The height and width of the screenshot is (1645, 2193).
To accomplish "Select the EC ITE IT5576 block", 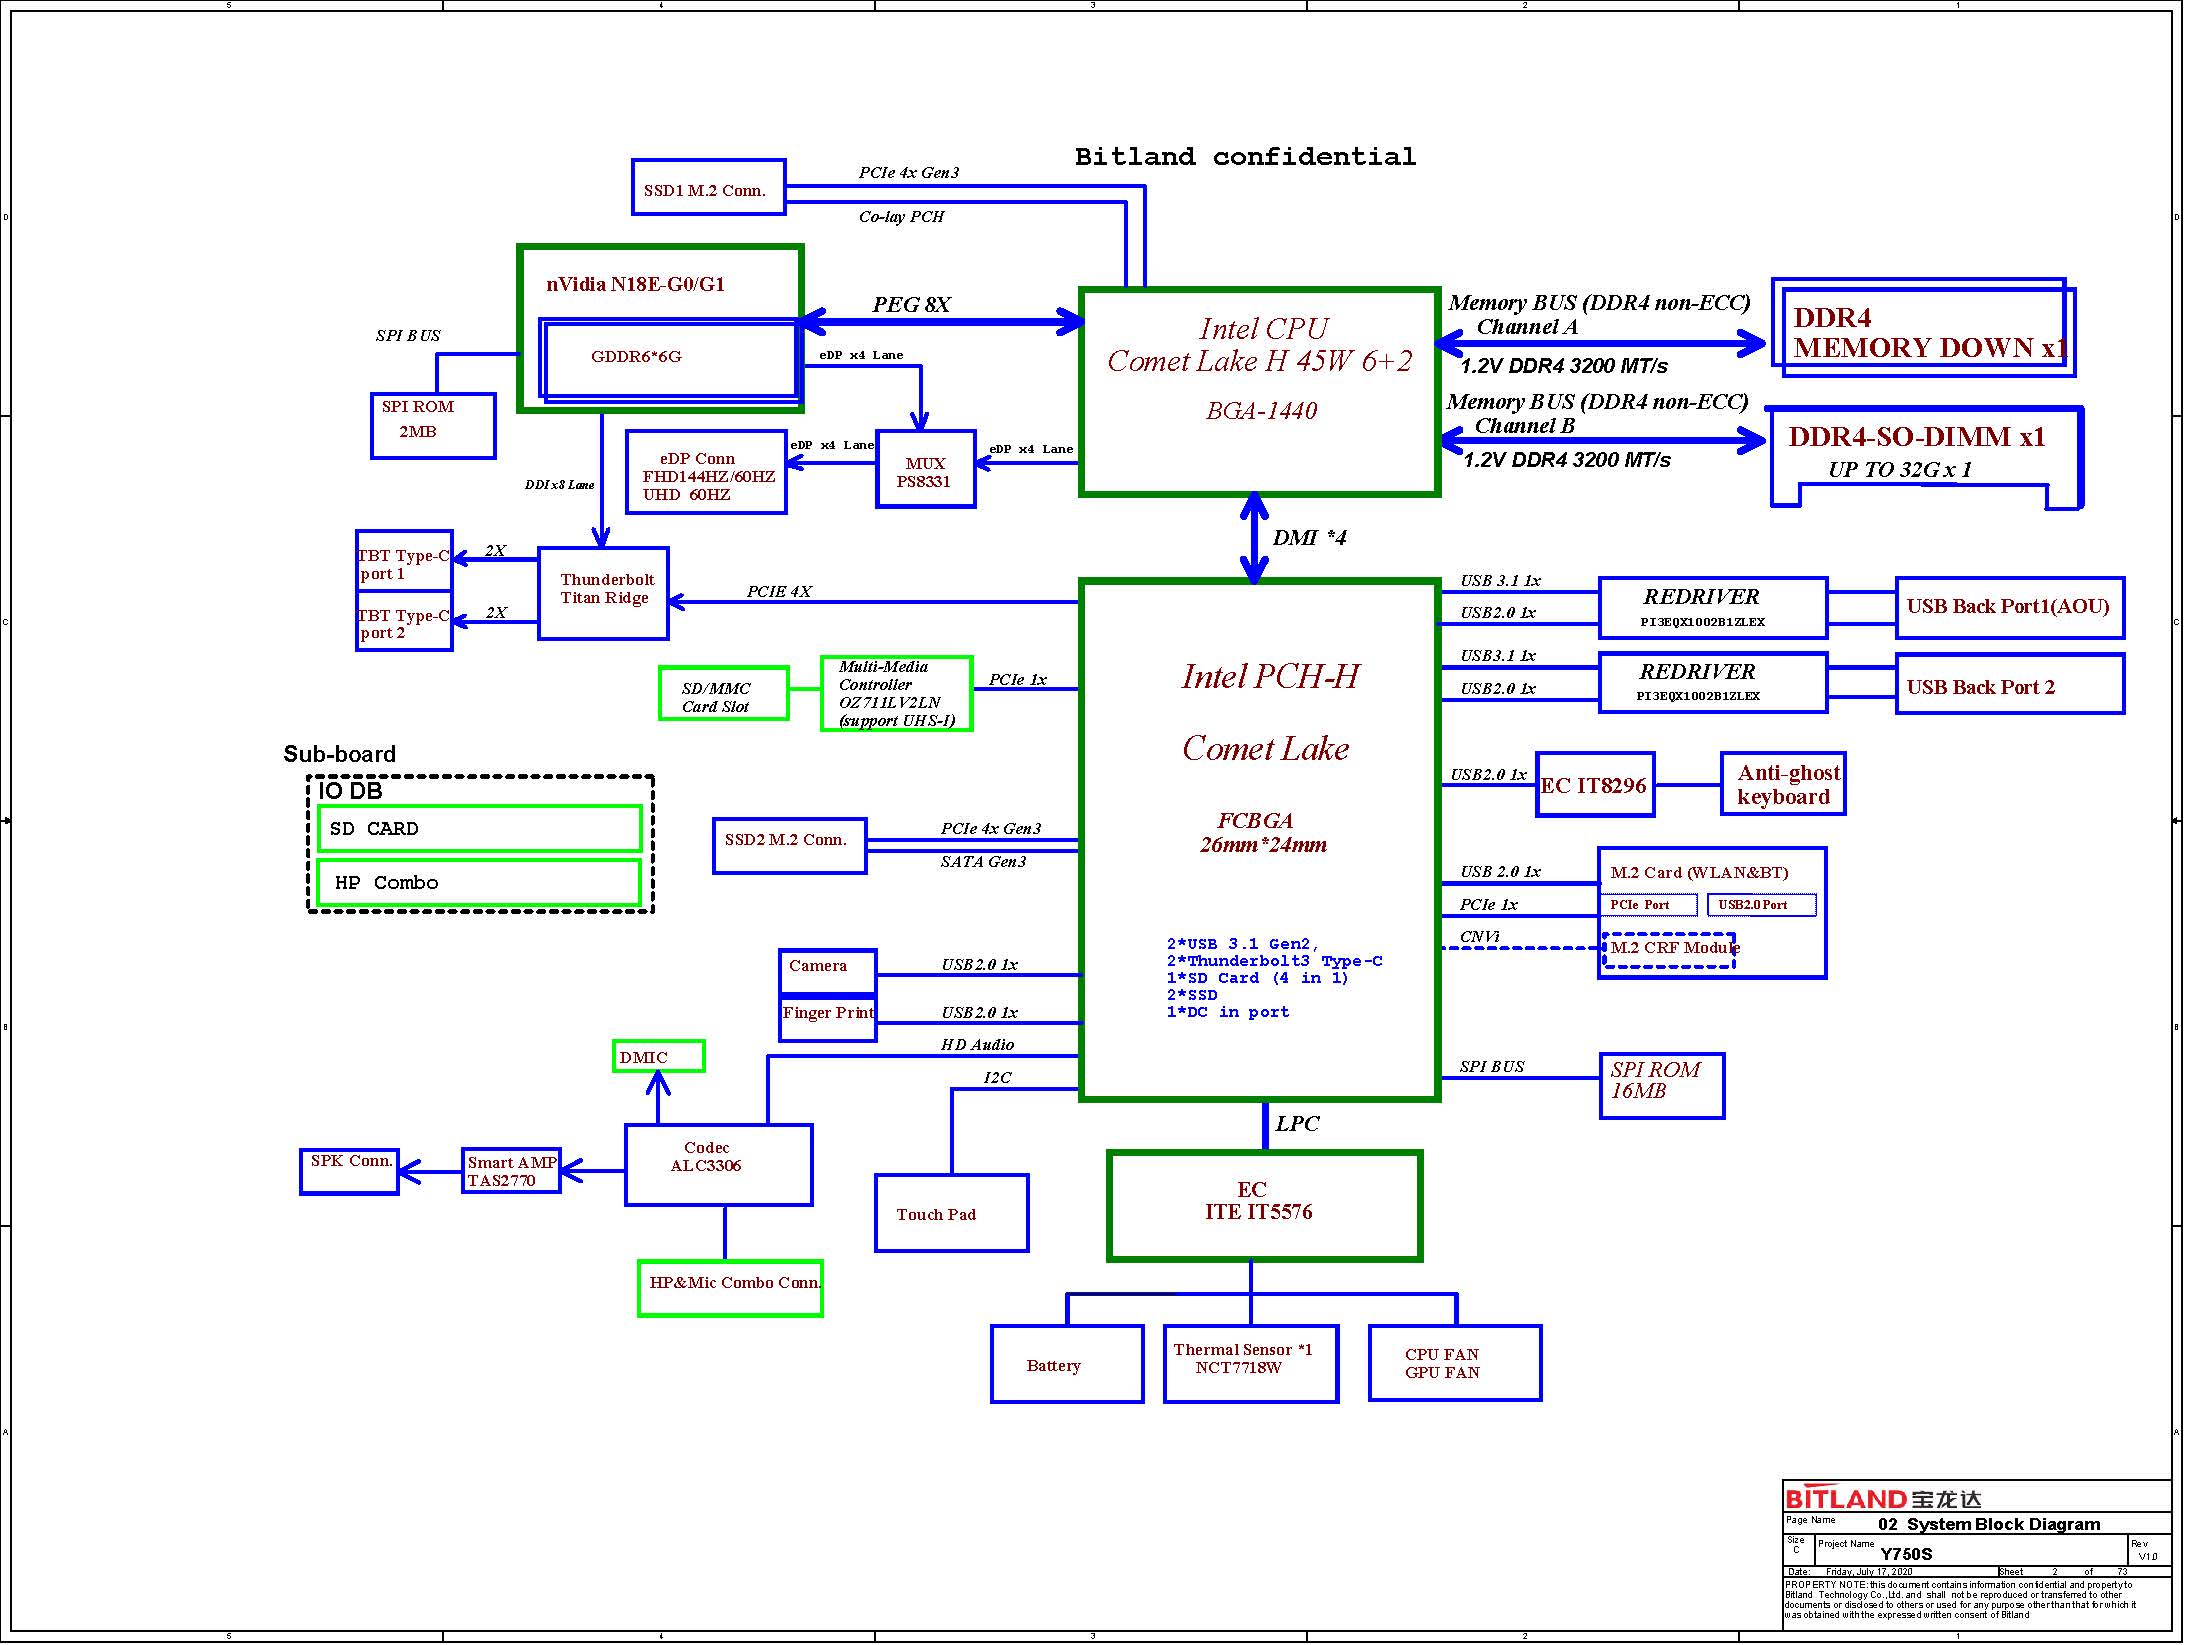I will point(1264,1205).
